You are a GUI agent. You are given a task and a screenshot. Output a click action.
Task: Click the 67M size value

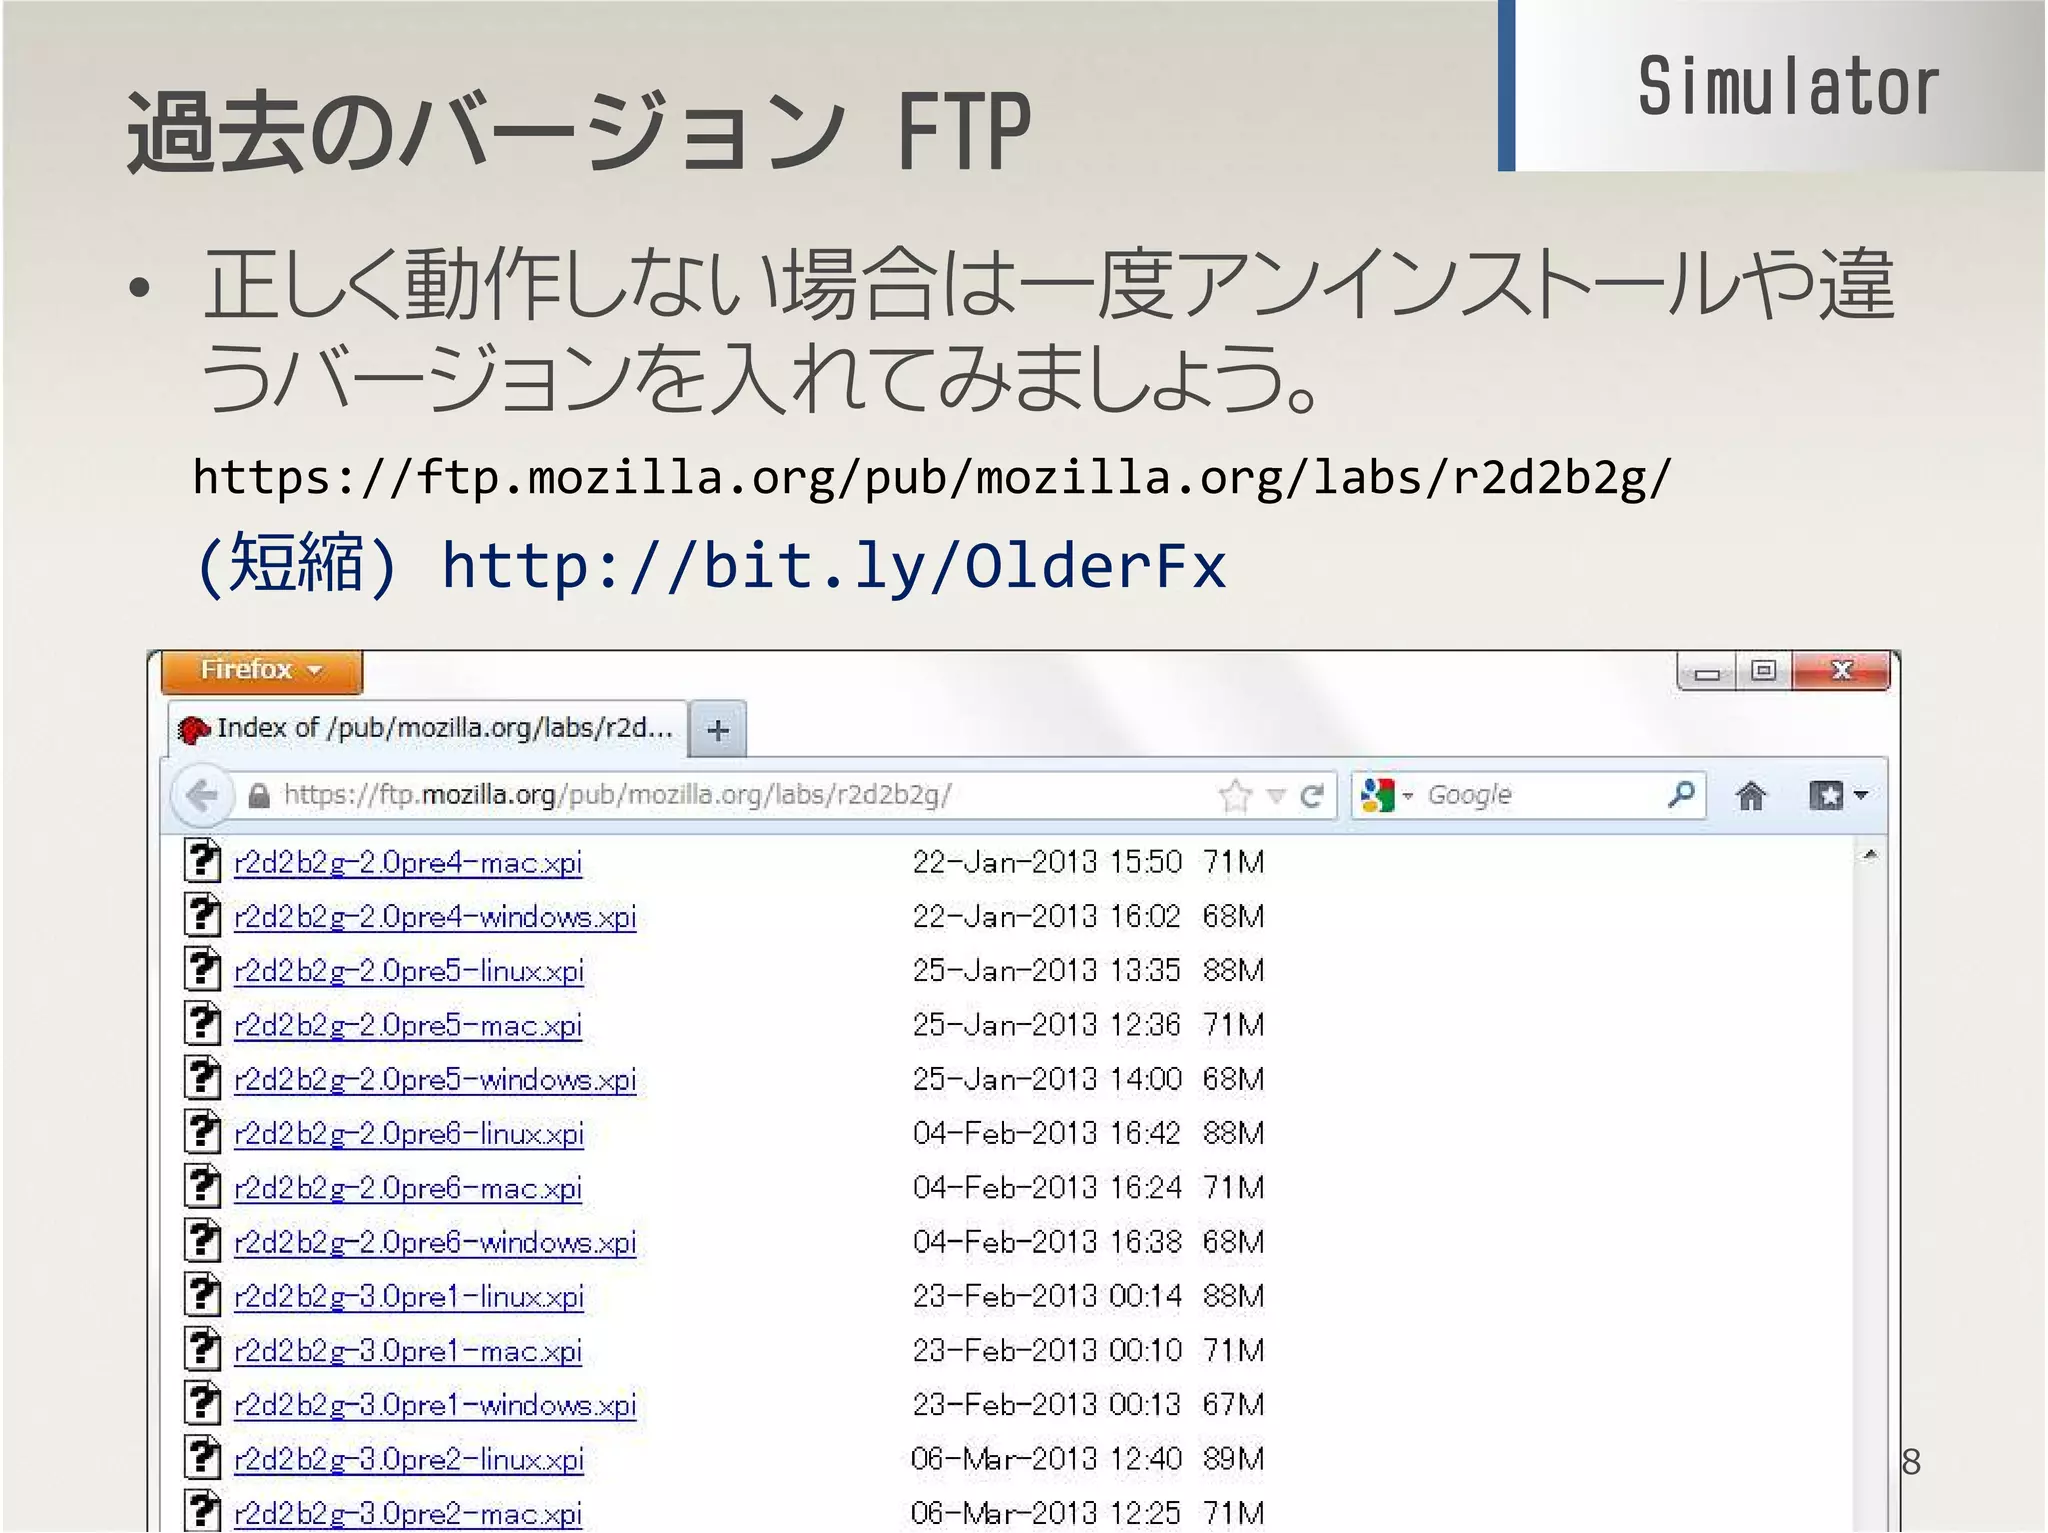coord(1234,1405)
